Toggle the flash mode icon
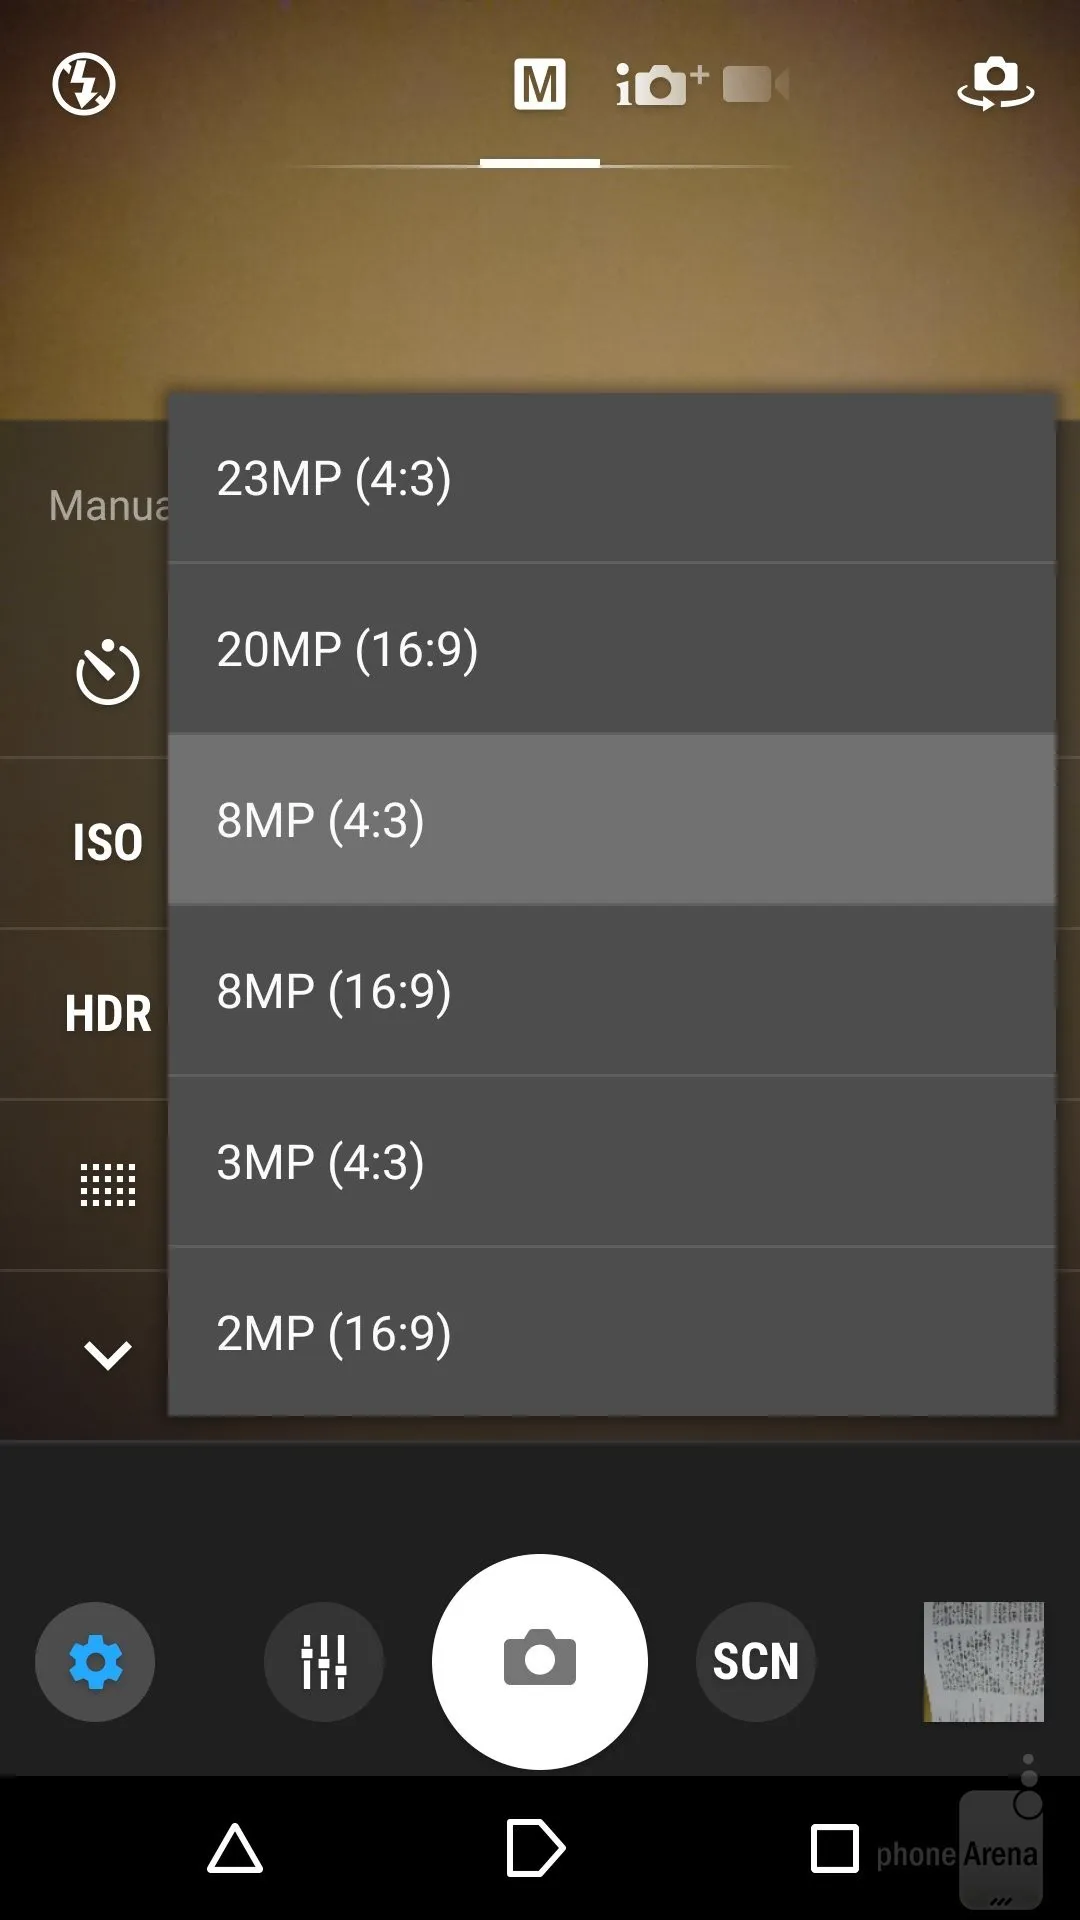The height and width of the screenshot is (1920, 1080). pyautogui.click(x=84, y=84)
